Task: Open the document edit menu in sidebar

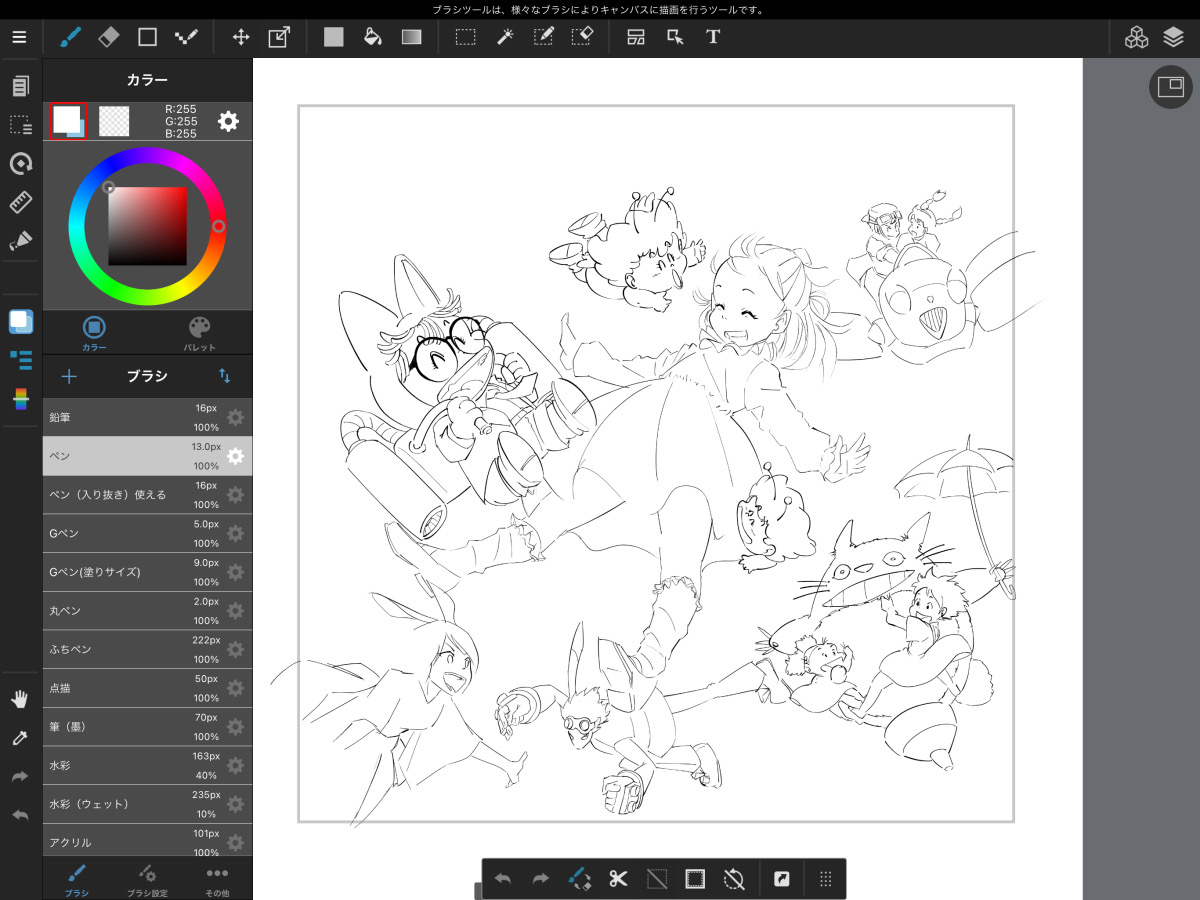Action: (x=20, y=86)
